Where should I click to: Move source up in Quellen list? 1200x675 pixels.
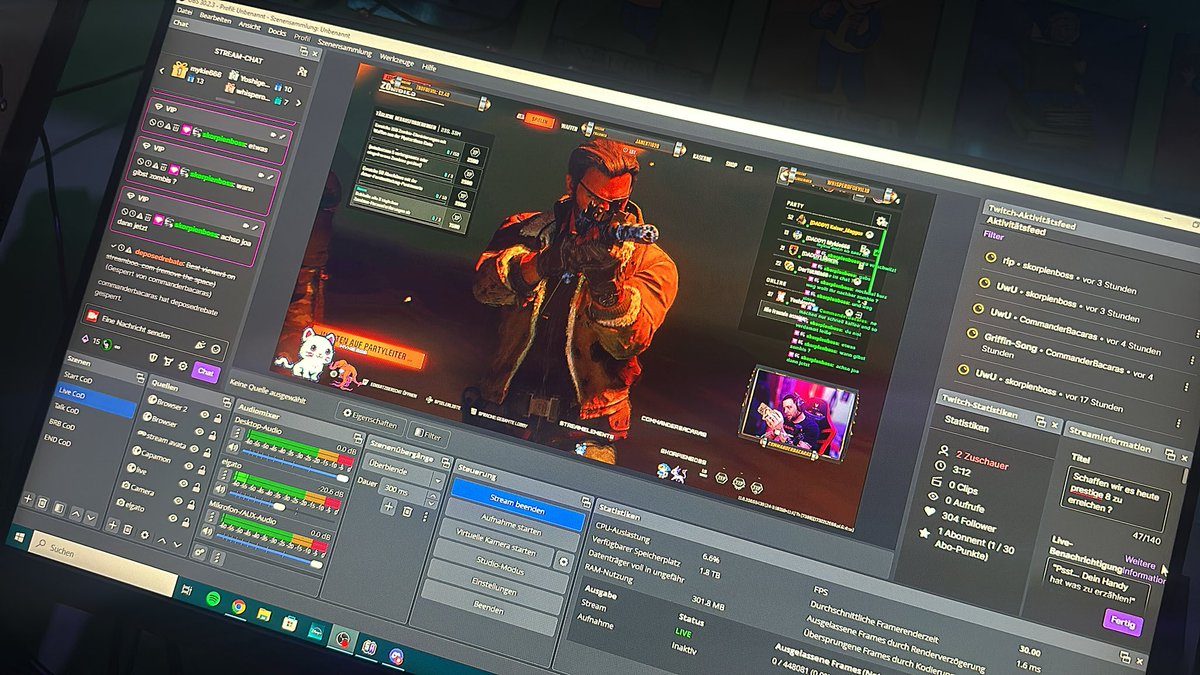click(162, 539)
